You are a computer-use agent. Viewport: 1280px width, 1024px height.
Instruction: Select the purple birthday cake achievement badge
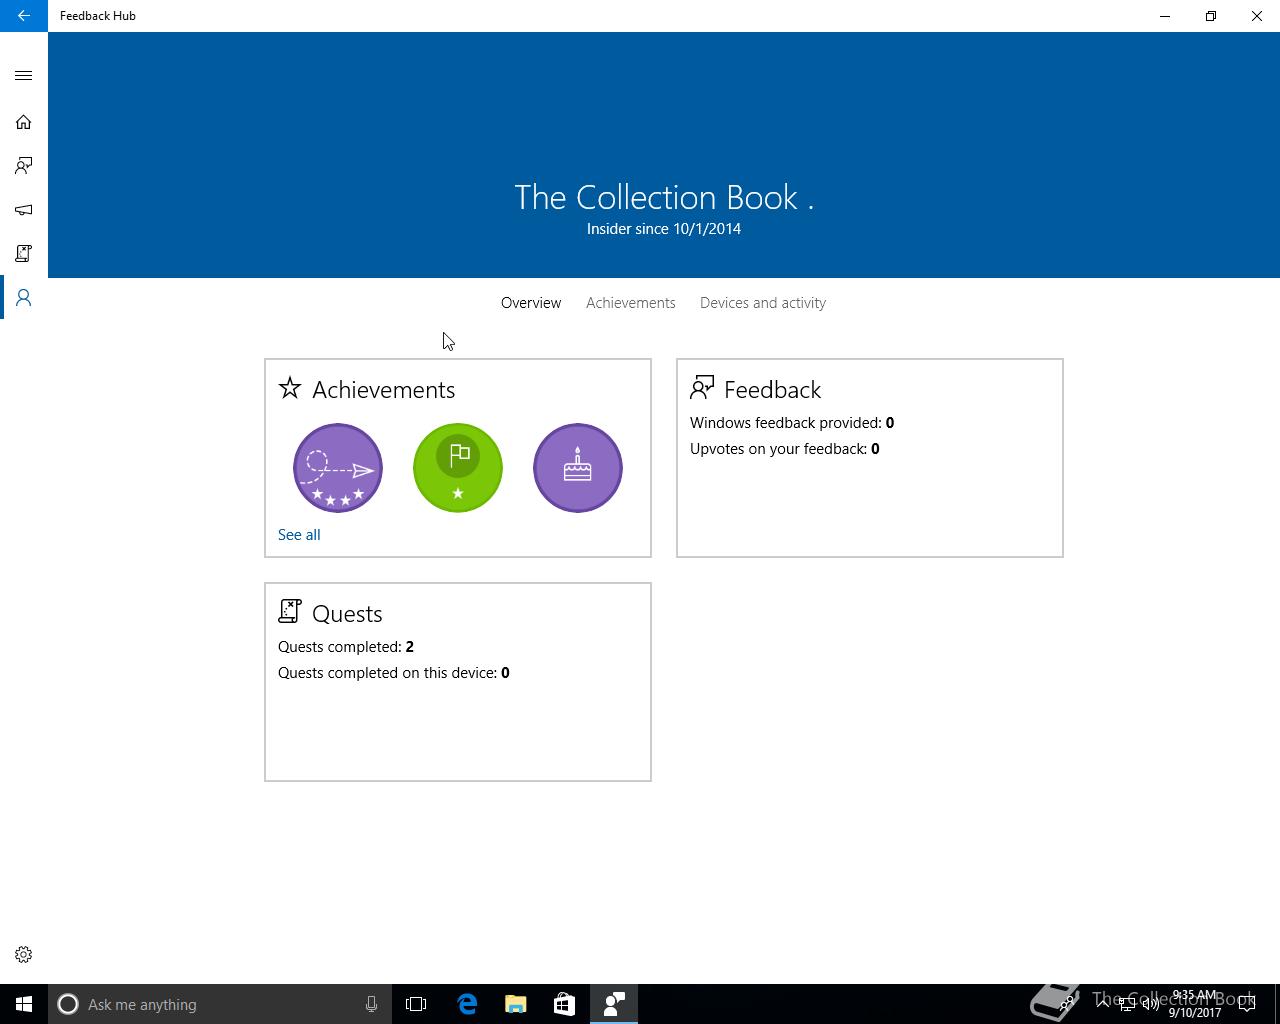pyautogui.click(x=578, y=468)
